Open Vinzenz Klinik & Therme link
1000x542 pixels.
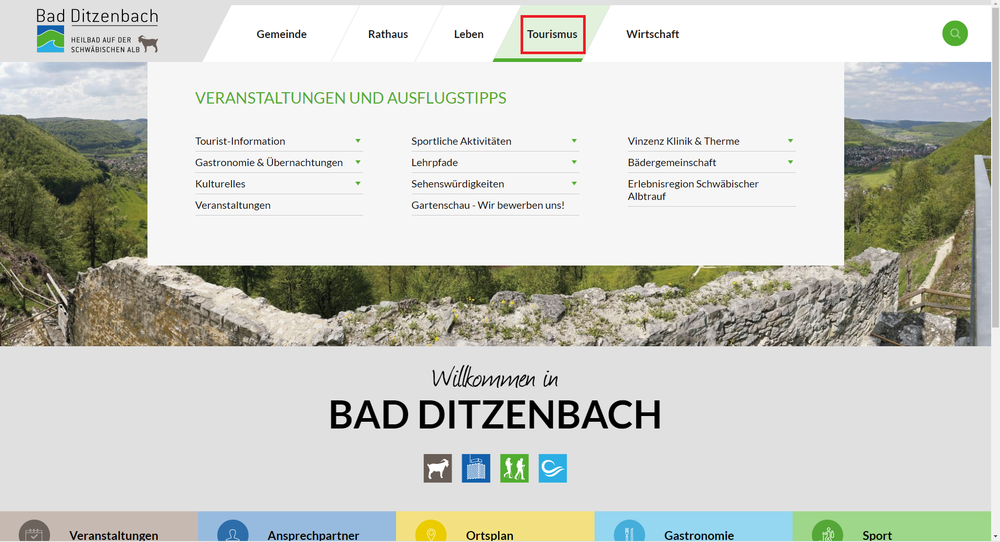[683, 141]
